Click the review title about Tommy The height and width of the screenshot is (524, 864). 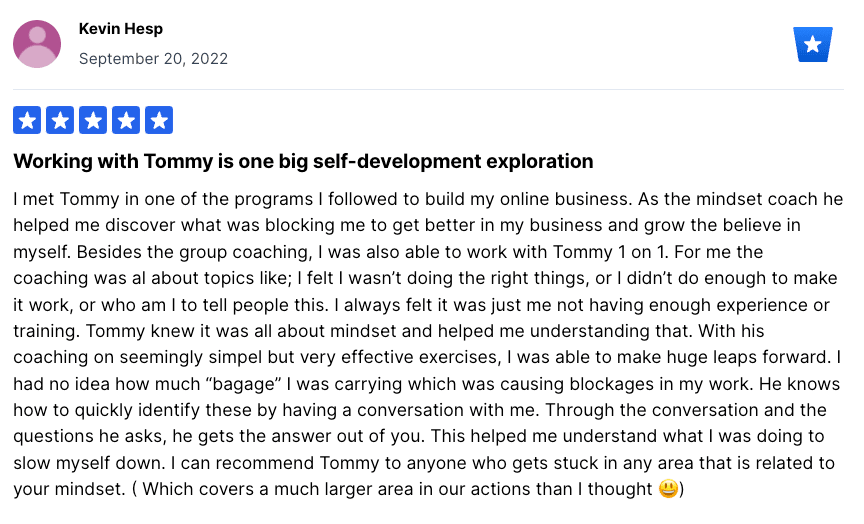[x=303, y=161]
